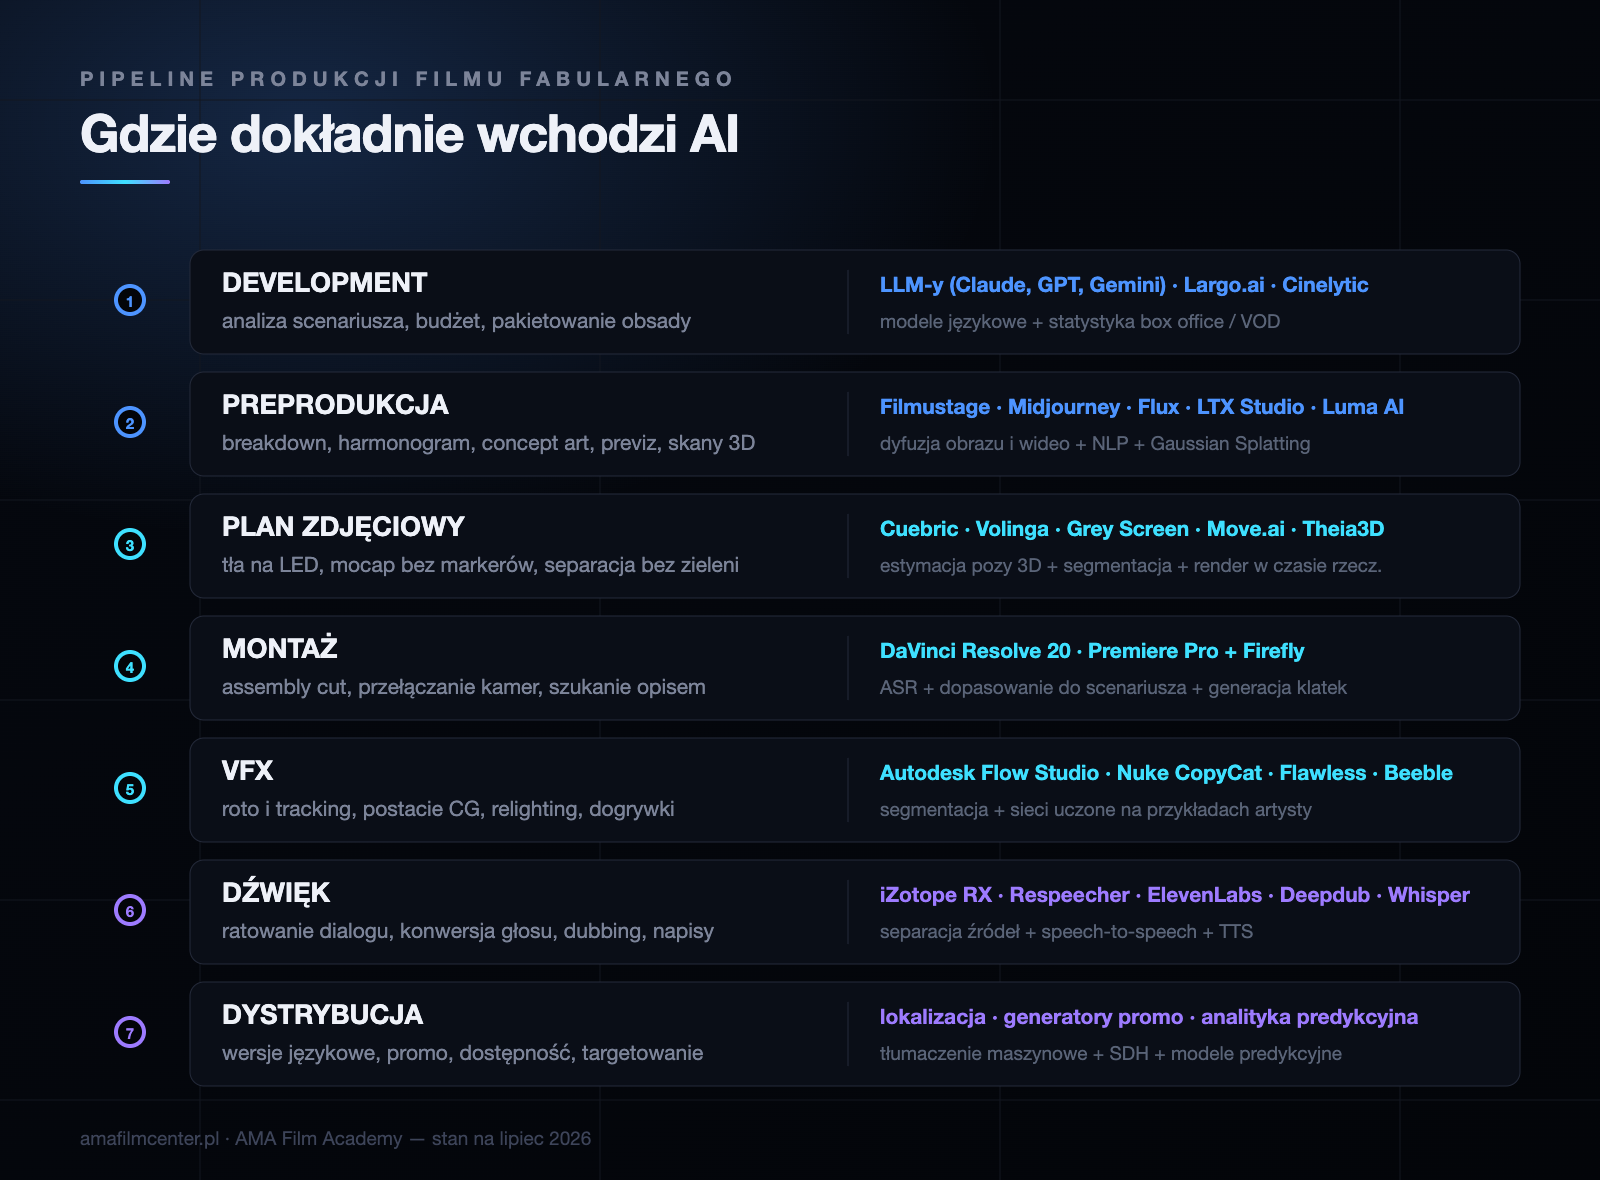Screen dimensions: 1600x1180
Task: Click 'analiza scenariusza, budżet, pakietowanie obsady' text
Action: pyautogui.click(x=456, y=321)
